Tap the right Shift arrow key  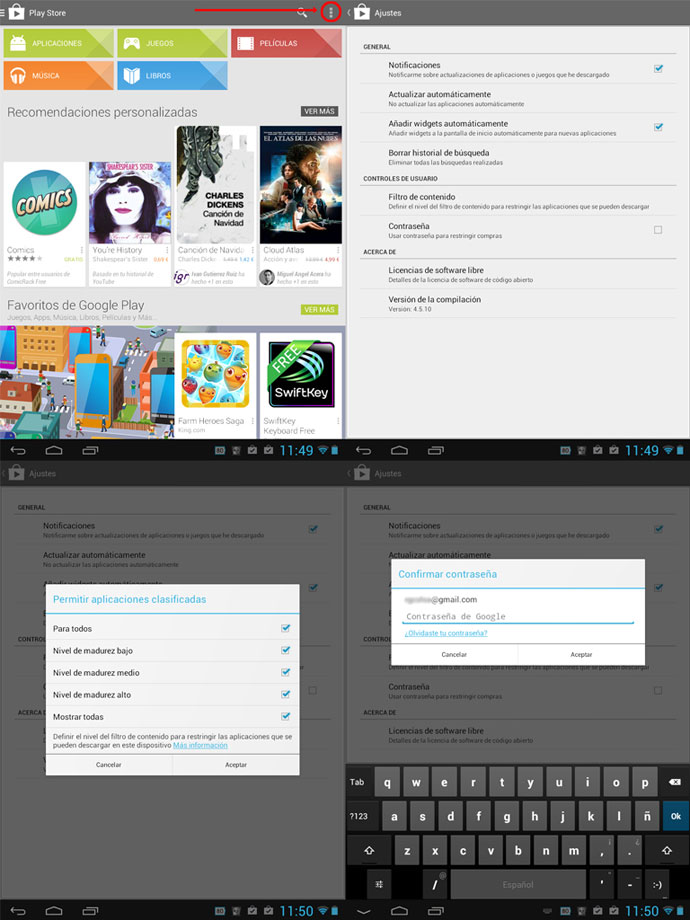tap(667, 851)
